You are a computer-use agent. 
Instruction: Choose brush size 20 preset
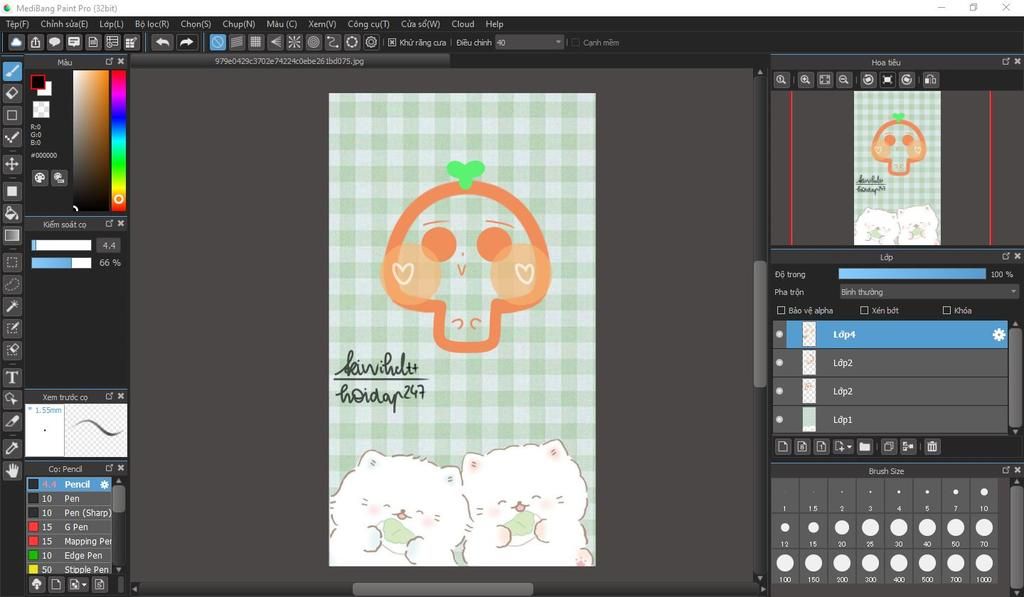842,531
